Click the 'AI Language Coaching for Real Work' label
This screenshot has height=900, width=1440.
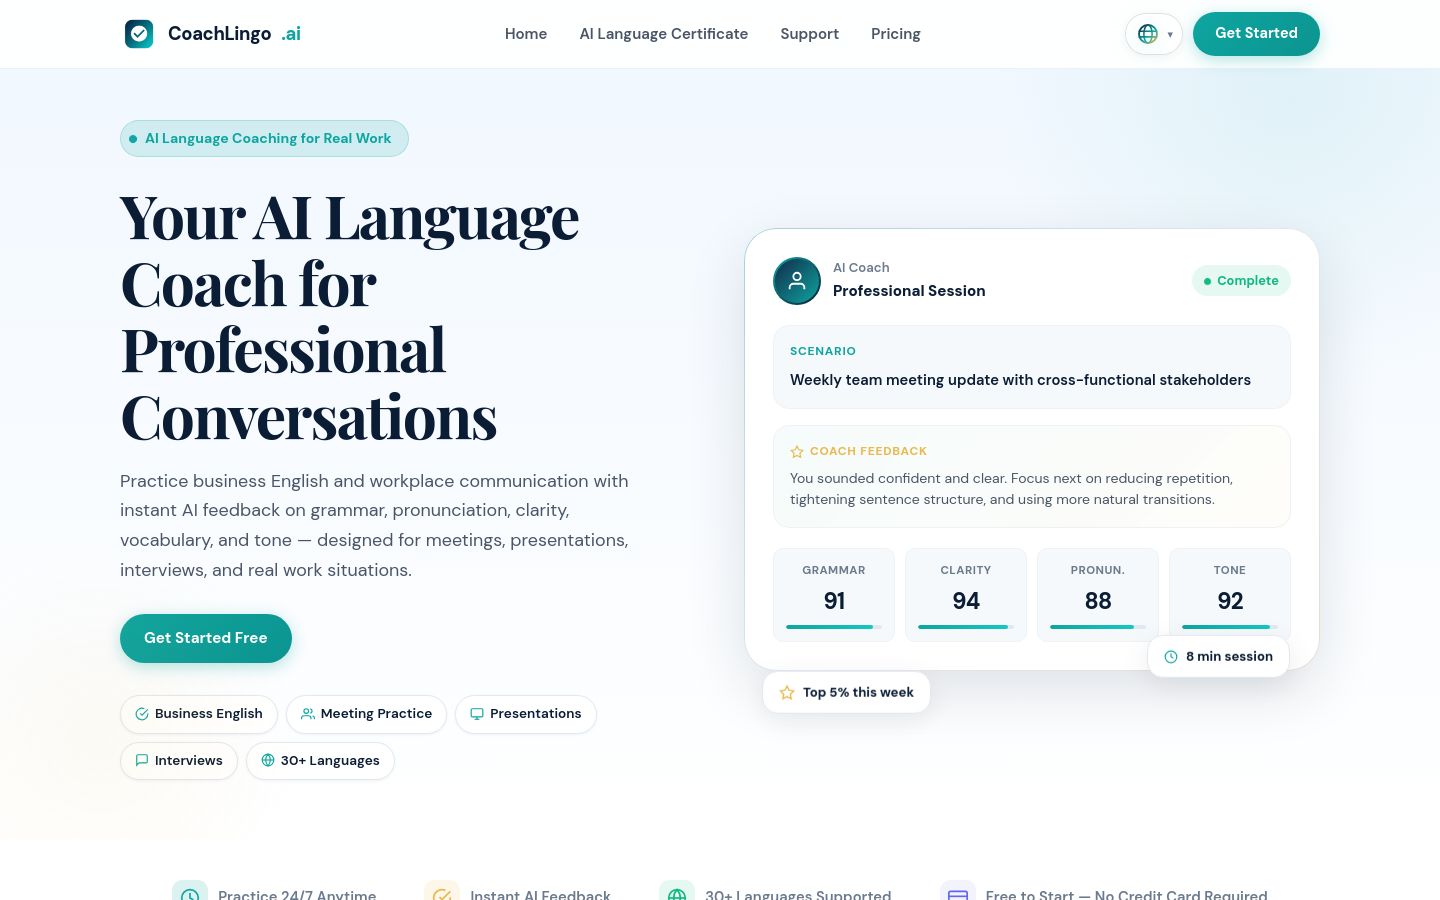268,139
